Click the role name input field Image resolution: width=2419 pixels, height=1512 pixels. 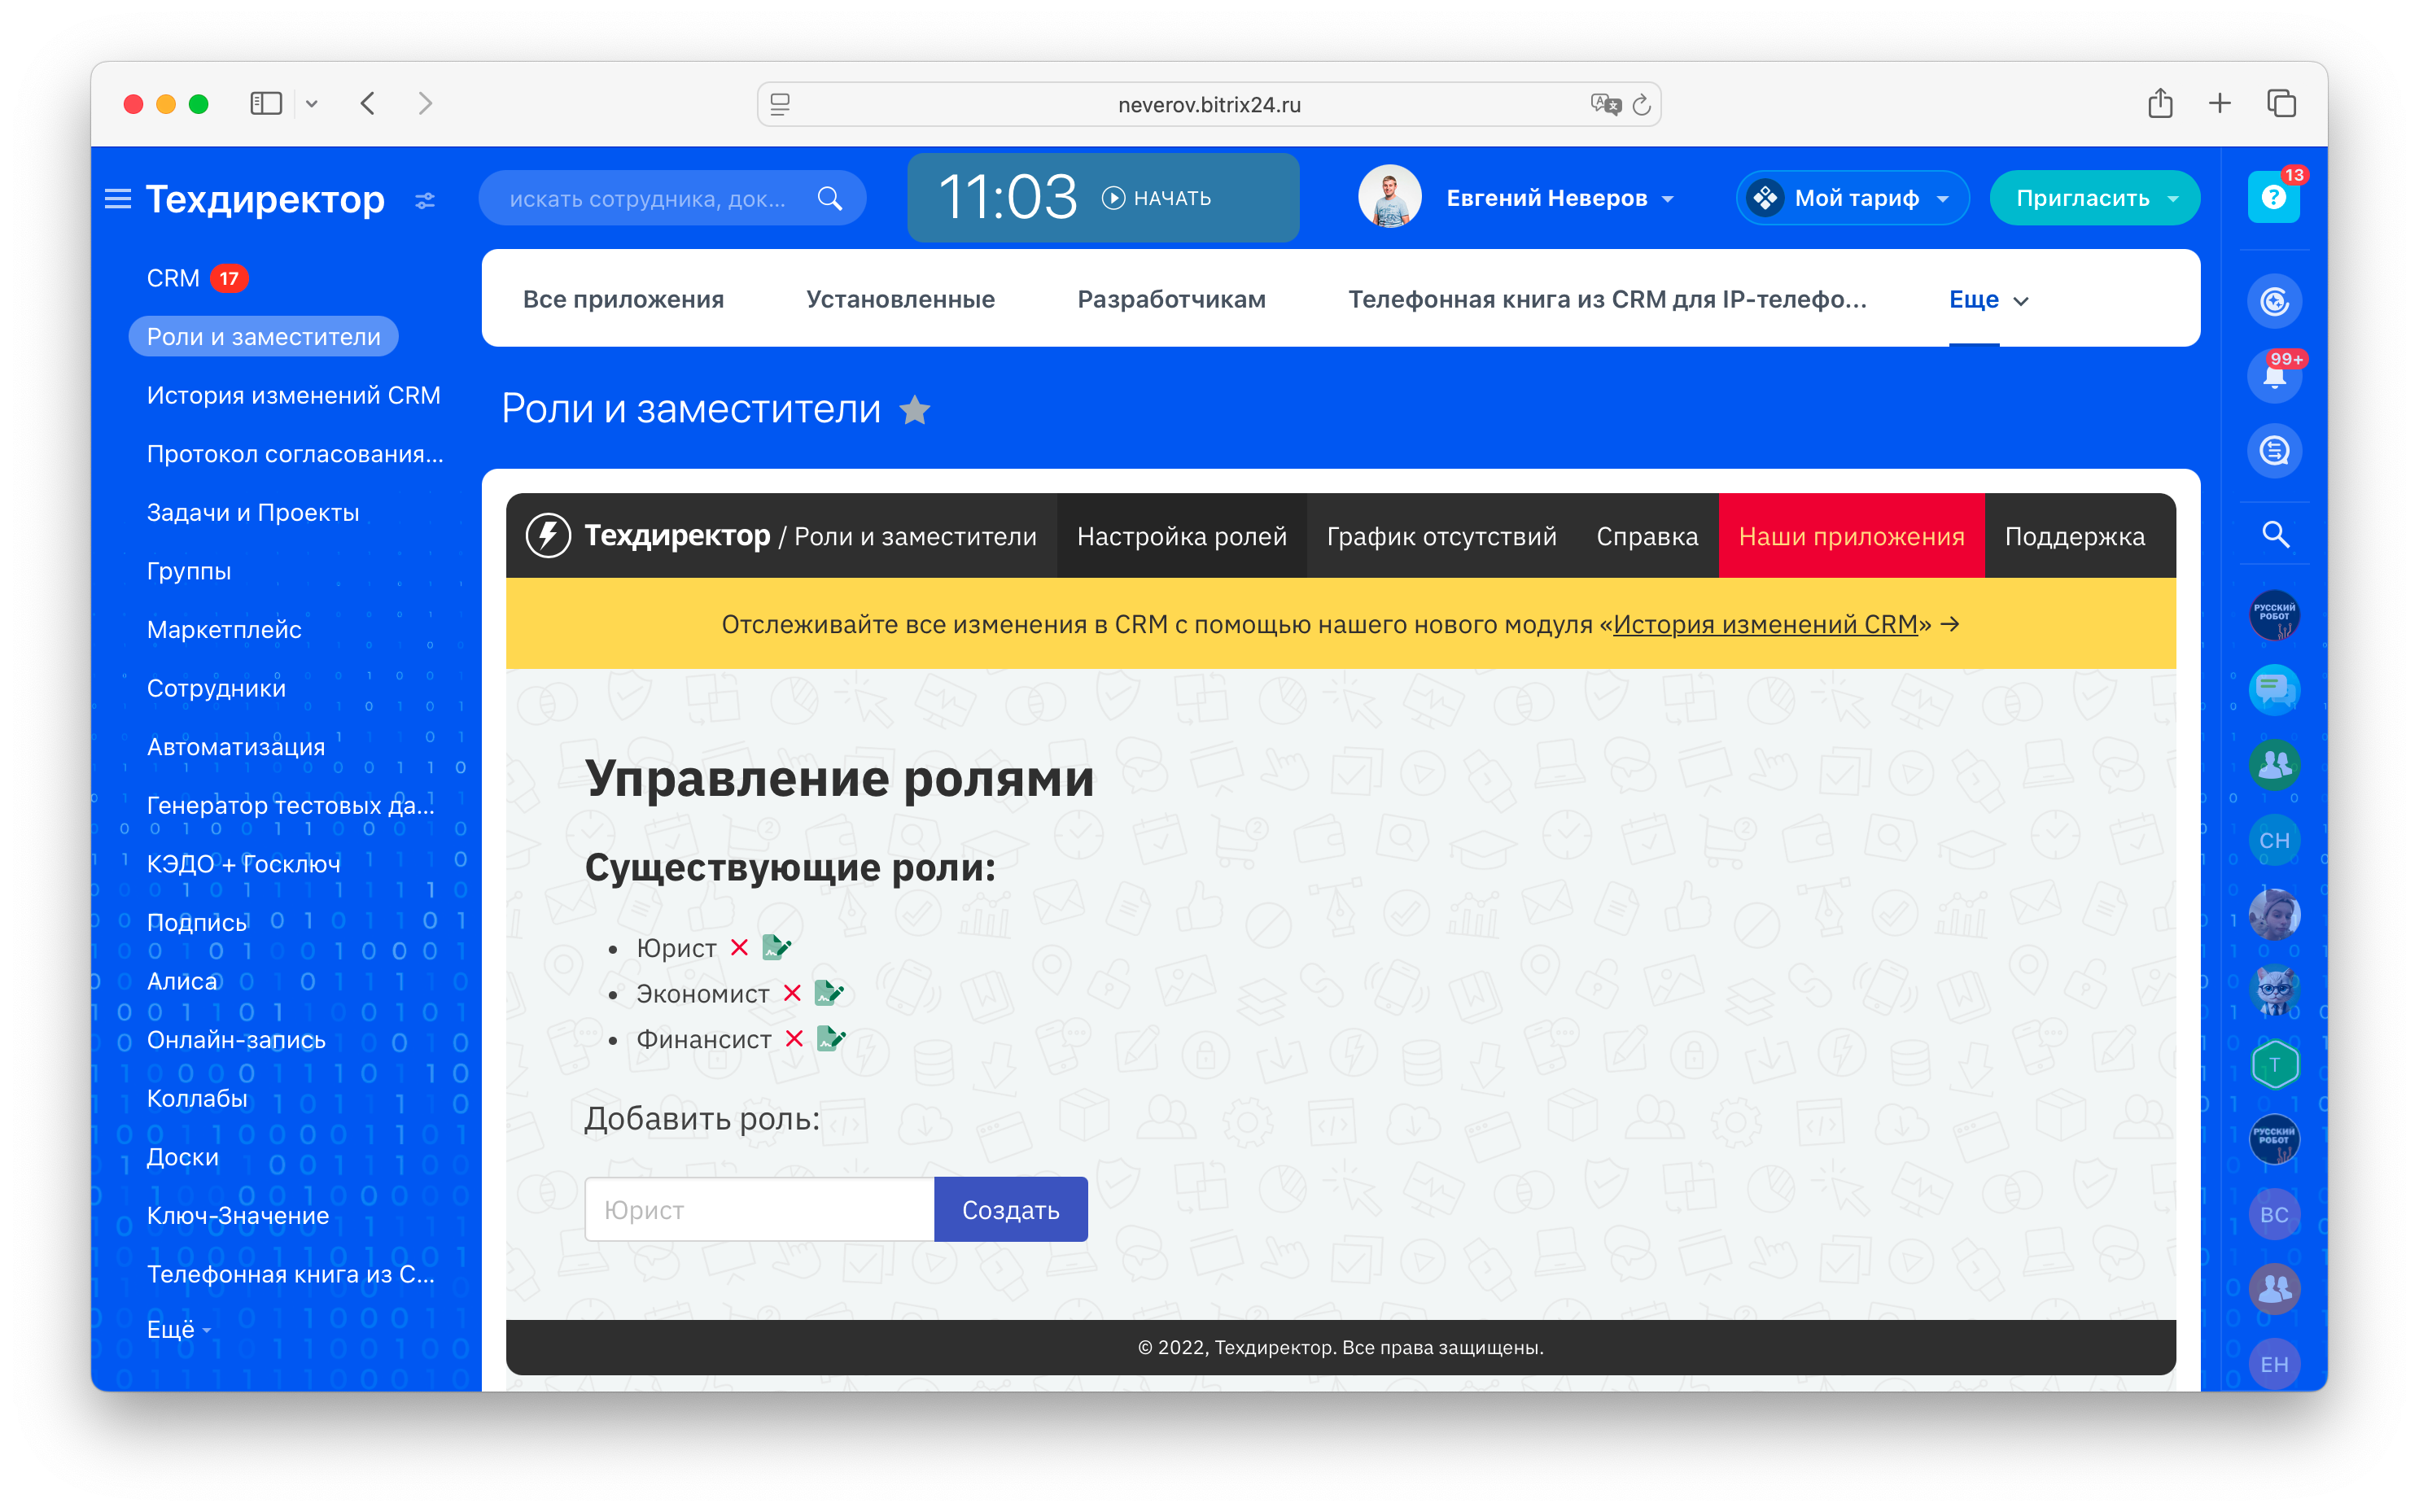[x=759, y=1209]
